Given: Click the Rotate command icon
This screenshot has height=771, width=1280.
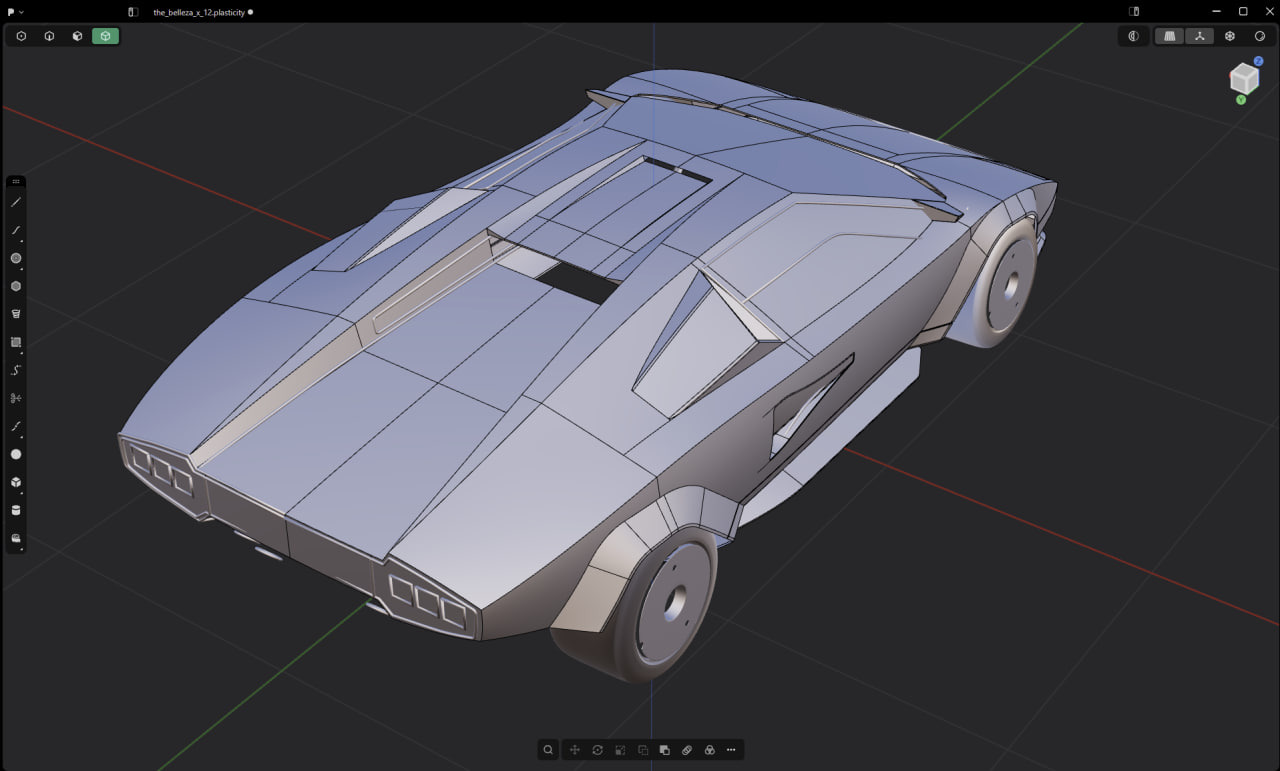Looking at the screenshot, I should (x=597, y=750).
